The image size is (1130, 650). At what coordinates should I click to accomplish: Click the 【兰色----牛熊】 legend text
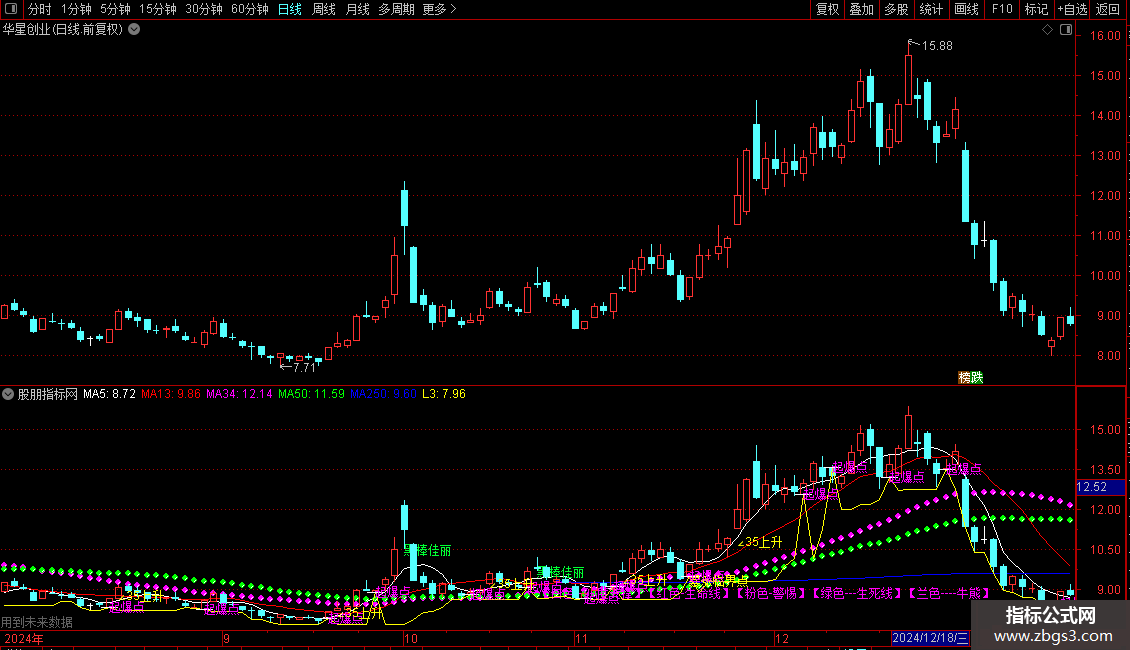pyautogui.click(x=948, y=593)
